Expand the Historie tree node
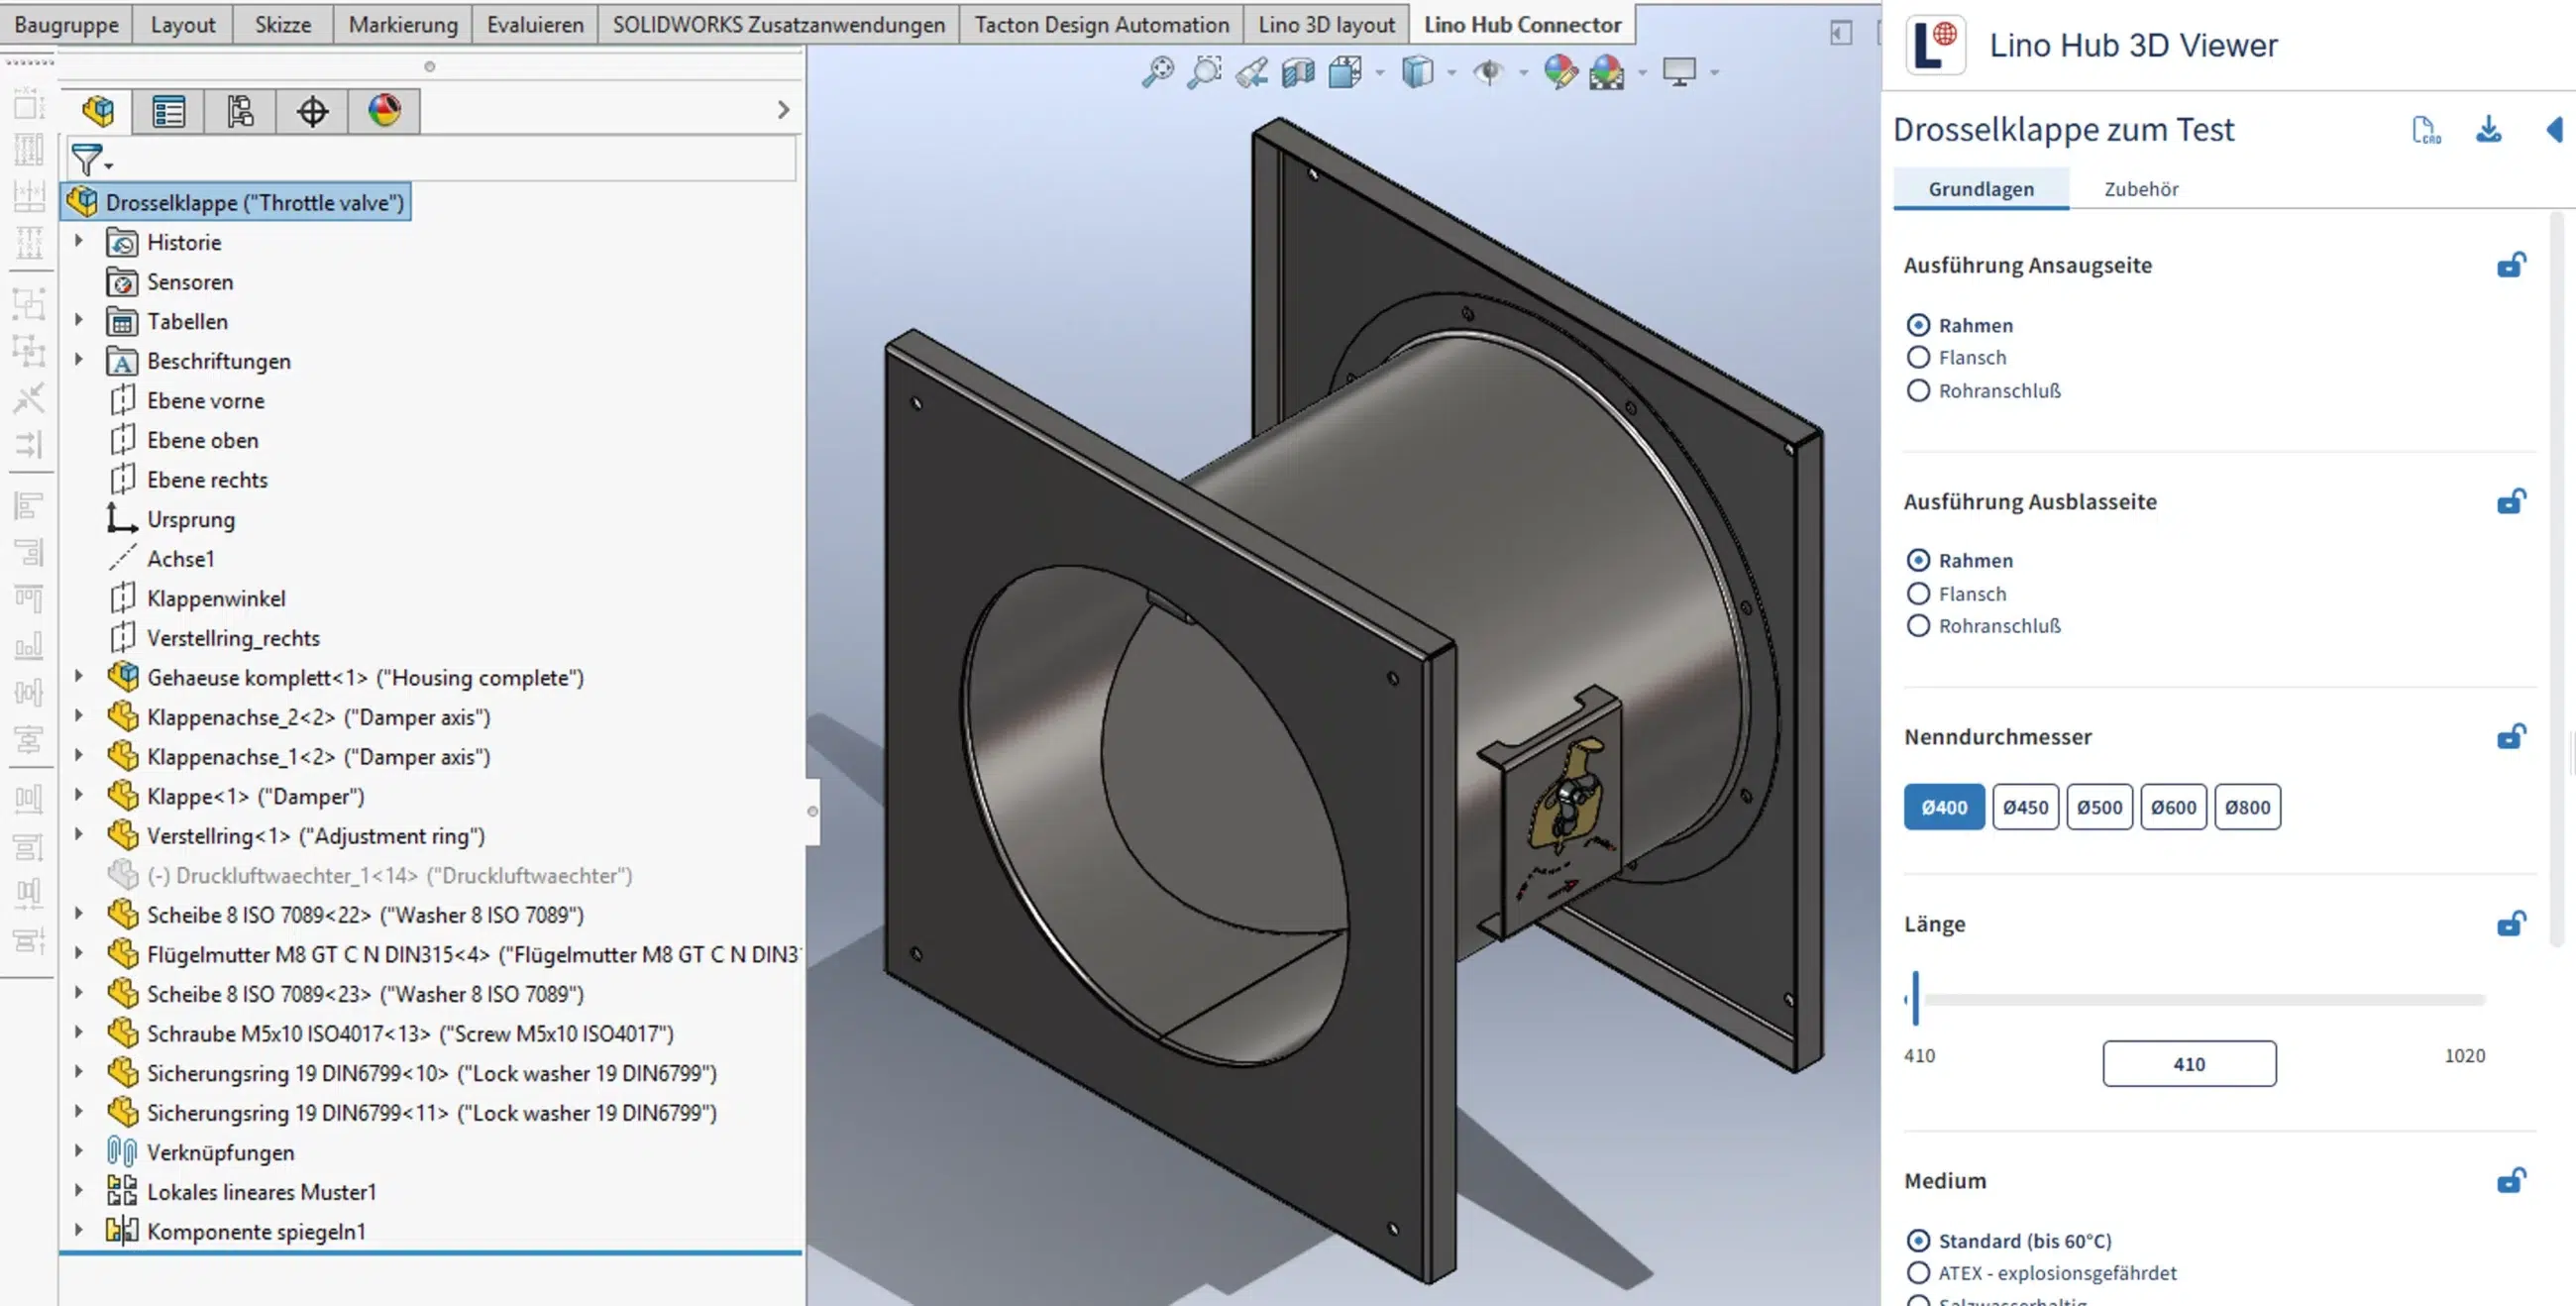The width and height of the screenshot is (2576, 1306). (x=78, y=241)
